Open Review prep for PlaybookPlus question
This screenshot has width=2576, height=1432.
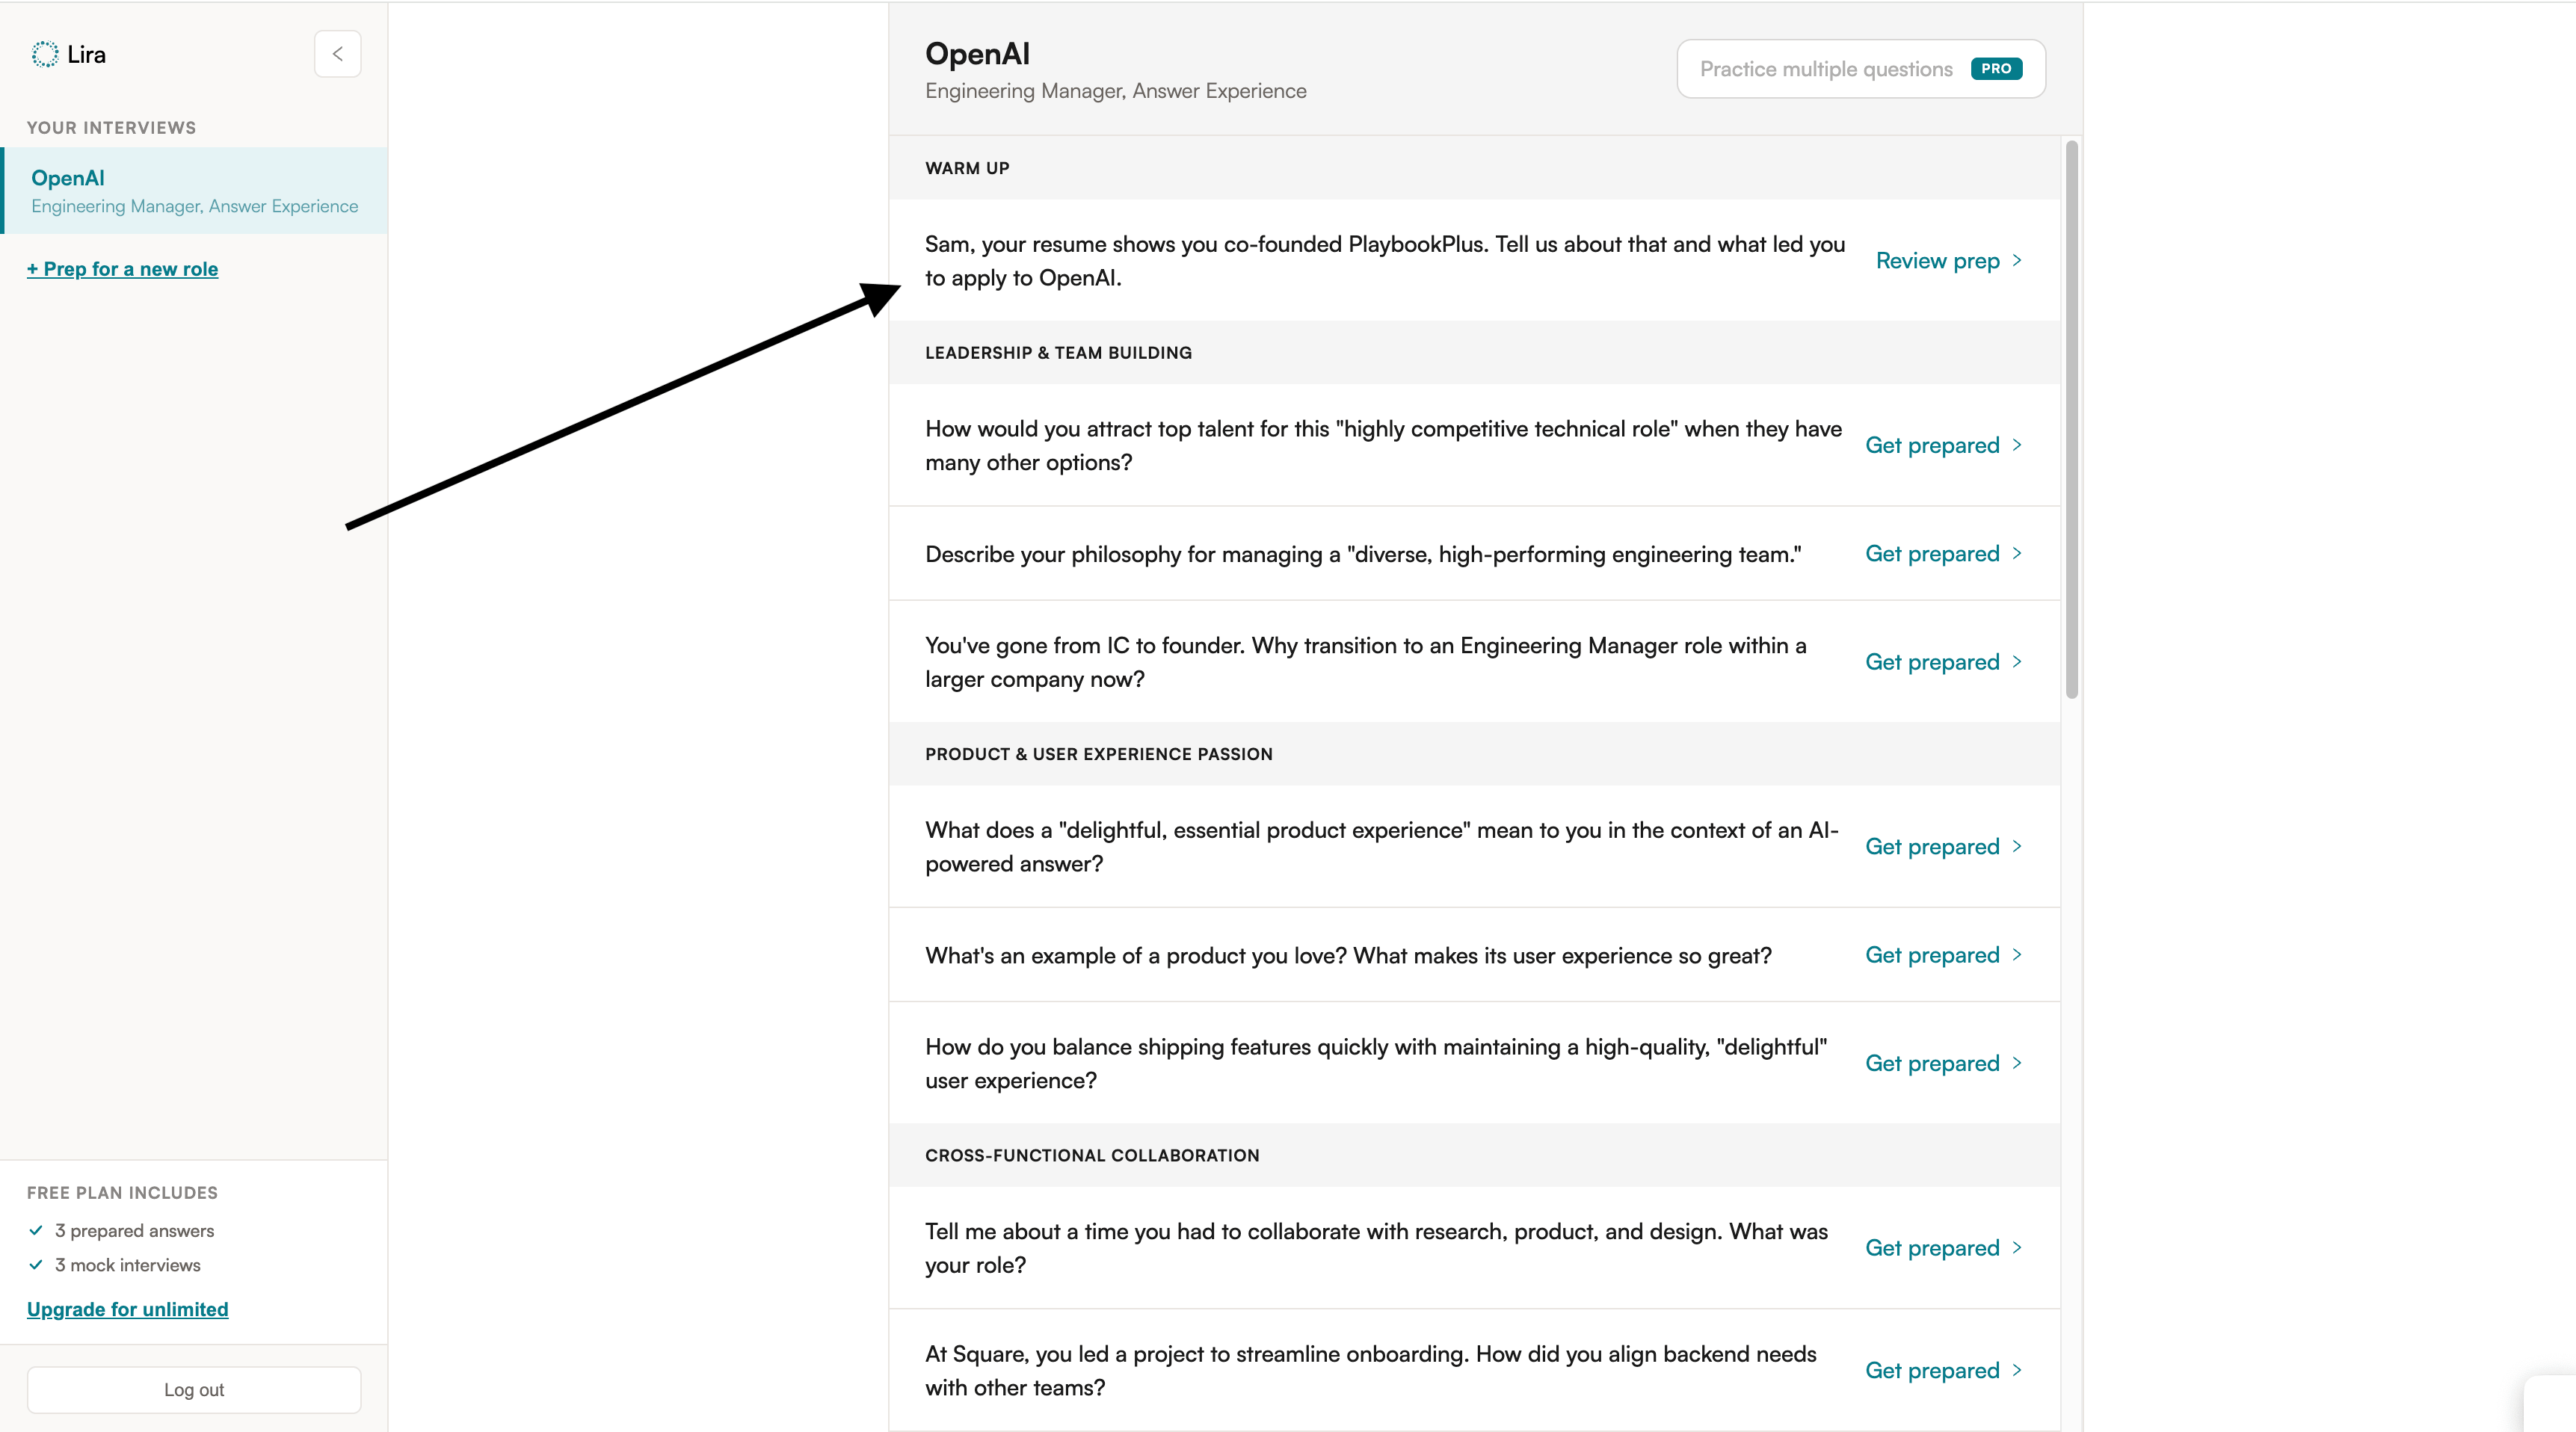(x=1949, y=260)
